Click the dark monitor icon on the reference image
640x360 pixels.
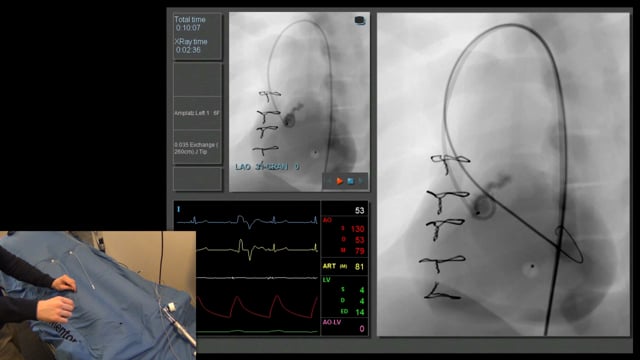coord(360,20)
